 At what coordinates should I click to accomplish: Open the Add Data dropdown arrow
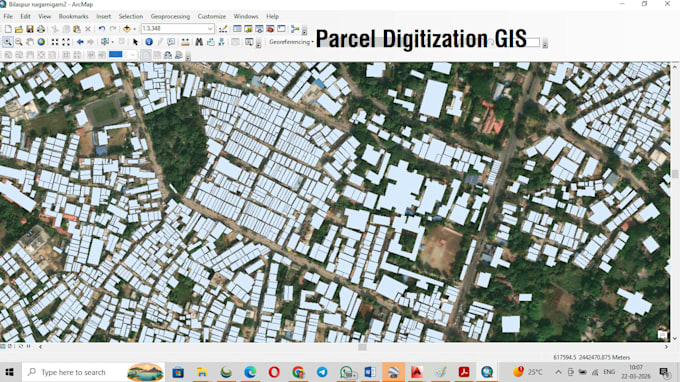(134, 29)
